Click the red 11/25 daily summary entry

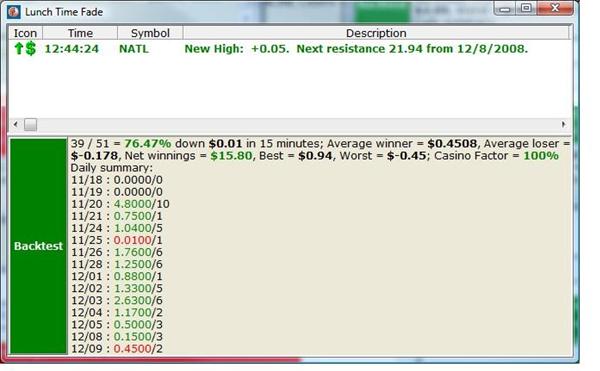[x=117, y=240]
